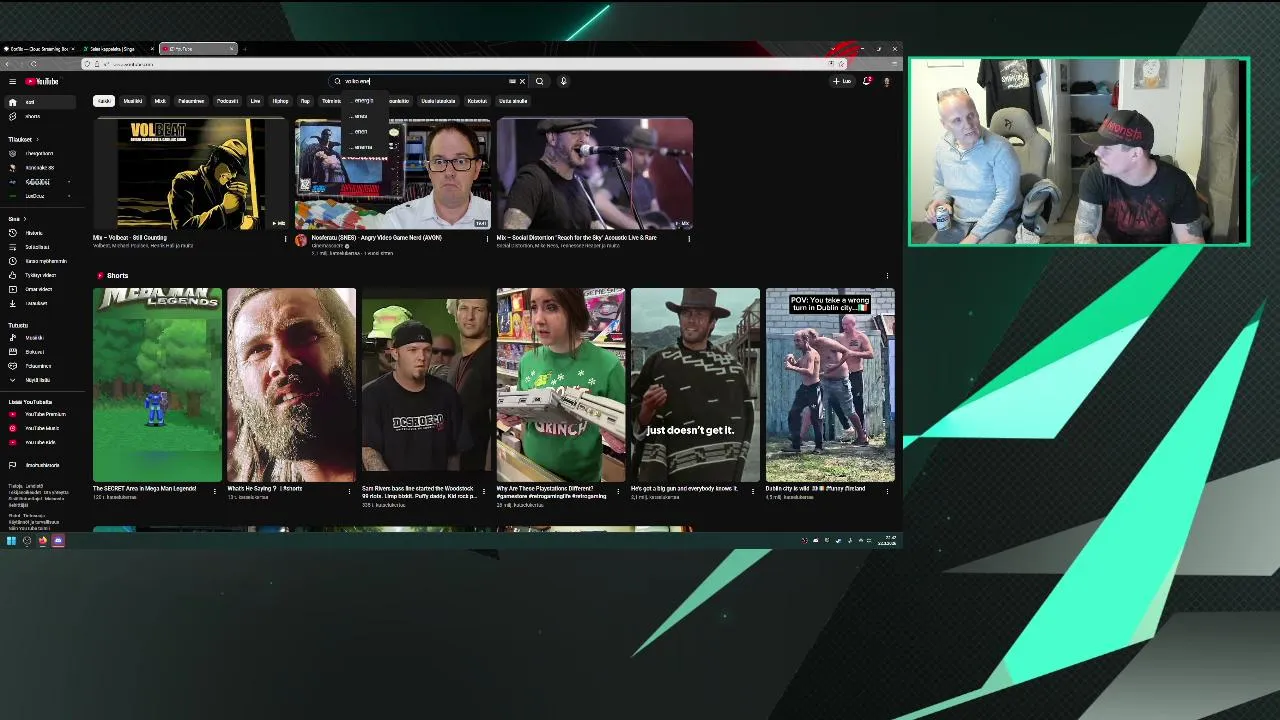Open Shorts in the sidebar
This screenshot has height=720, width=1280.
pos(40,116)
